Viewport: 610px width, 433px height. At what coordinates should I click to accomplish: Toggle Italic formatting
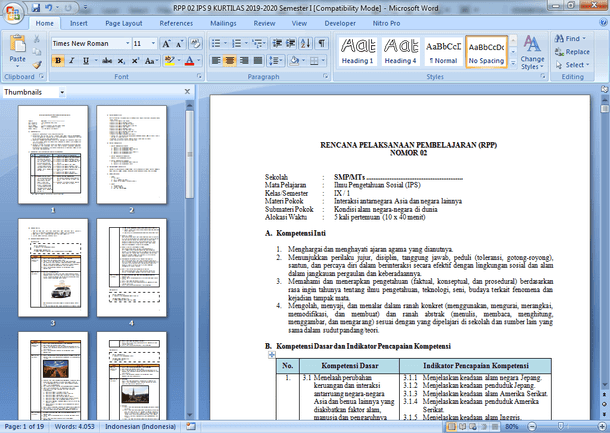72,61
